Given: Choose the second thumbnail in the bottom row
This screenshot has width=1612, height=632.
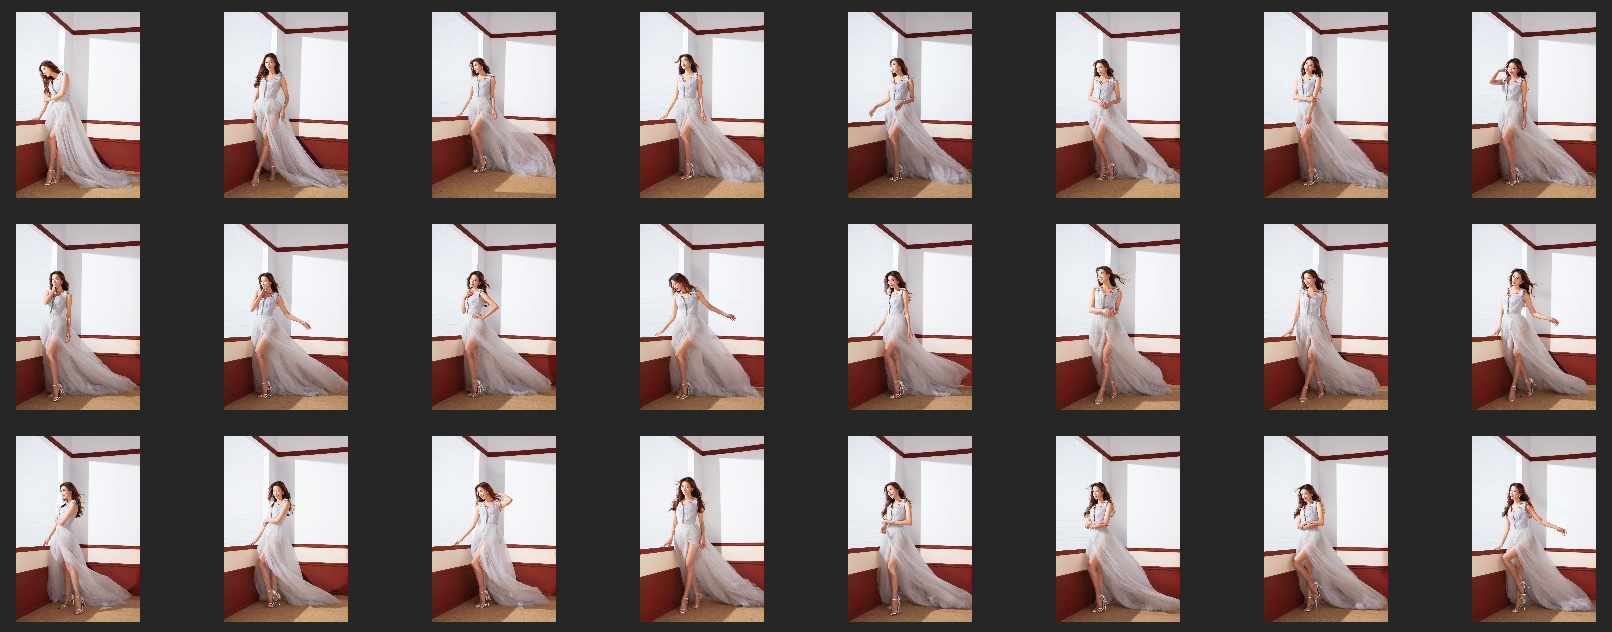Looking at the screenshot, I should pos(286,529).
